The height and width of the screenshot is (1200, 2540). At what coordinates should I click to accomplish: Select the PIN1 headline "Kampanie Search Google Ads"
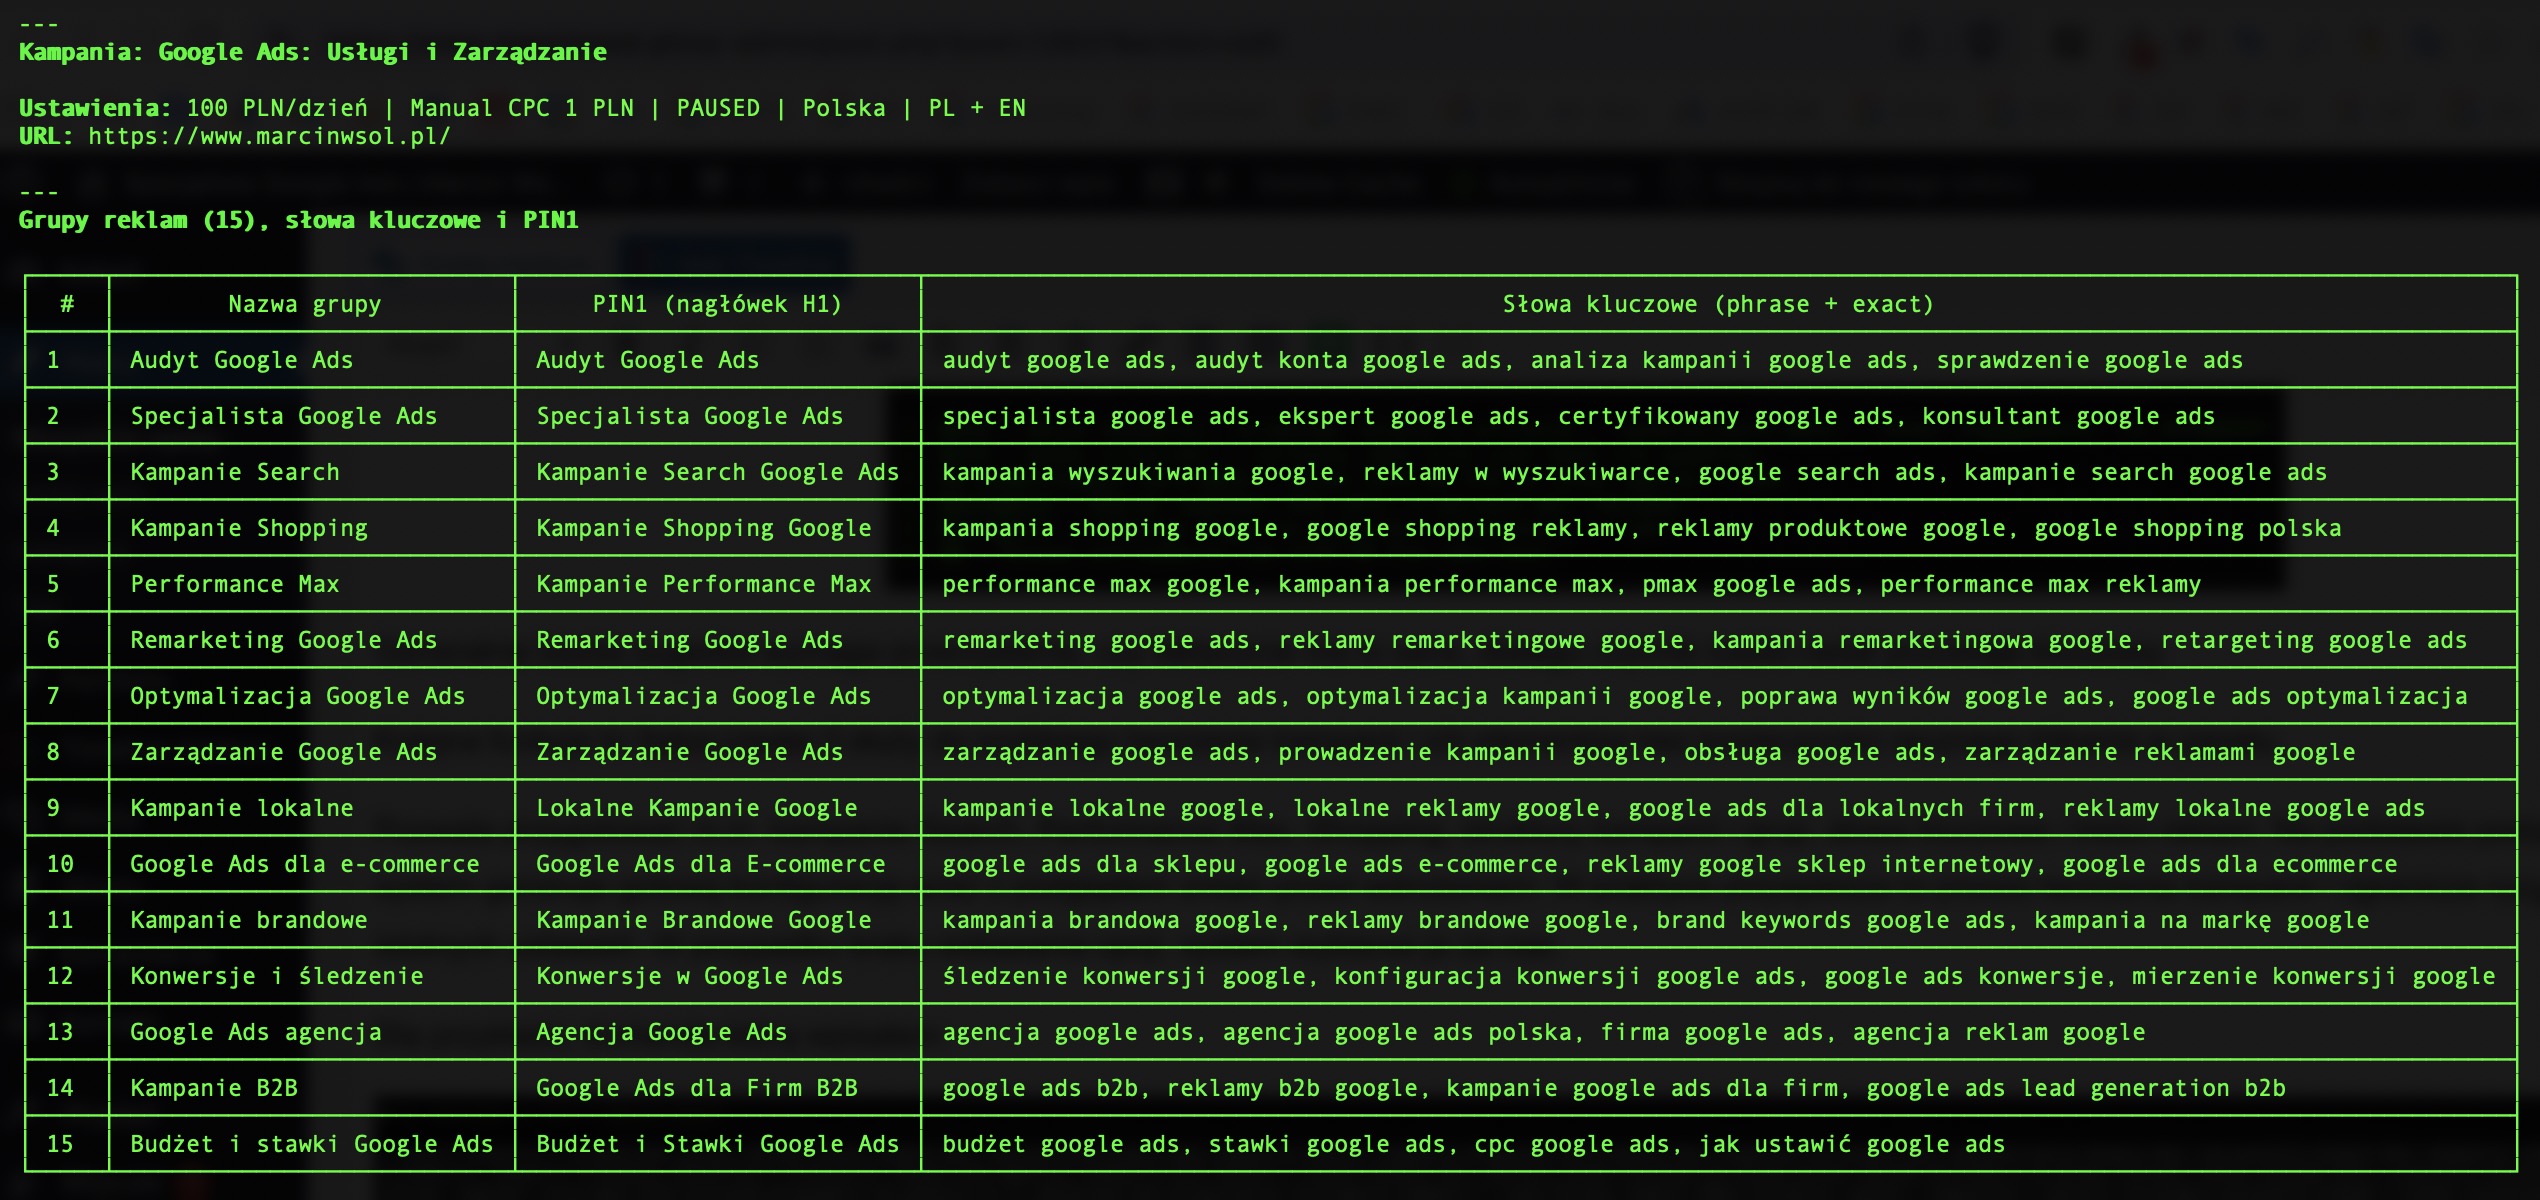(x=718, y=472)
